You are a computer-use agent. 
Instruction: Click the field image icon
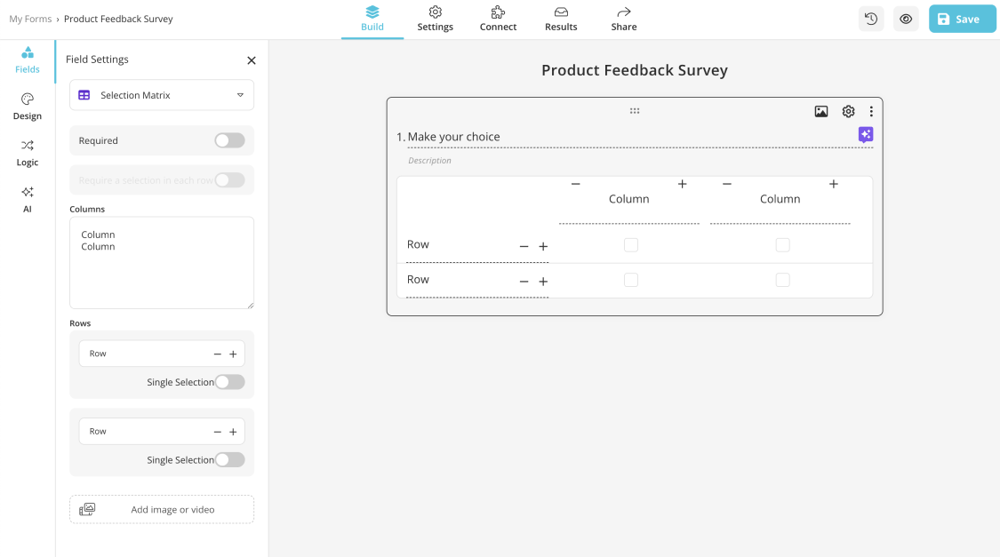[821, 112]
